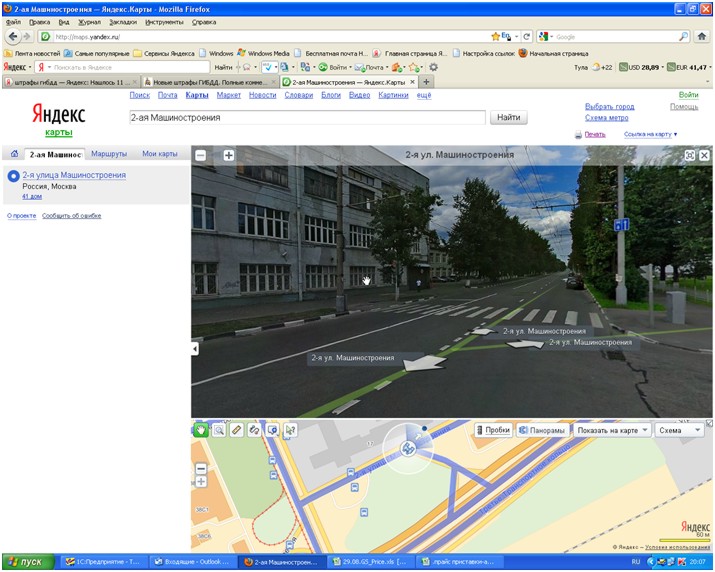The image size is (715, 572).
Task: Select the hand pan tool on map
Action: [201, 430]
